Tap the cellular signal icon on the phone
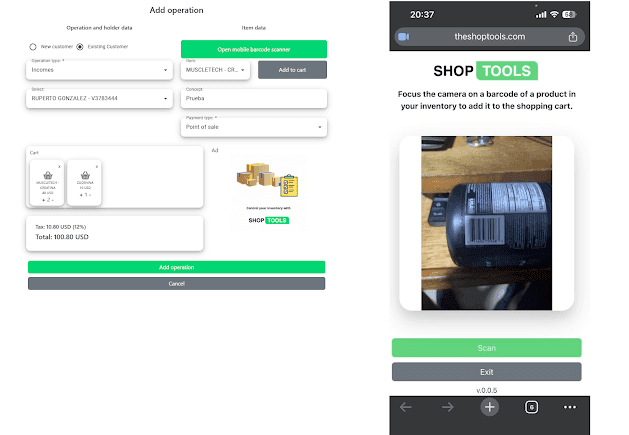This screenshot has height=435, width=629. point(541,14)
